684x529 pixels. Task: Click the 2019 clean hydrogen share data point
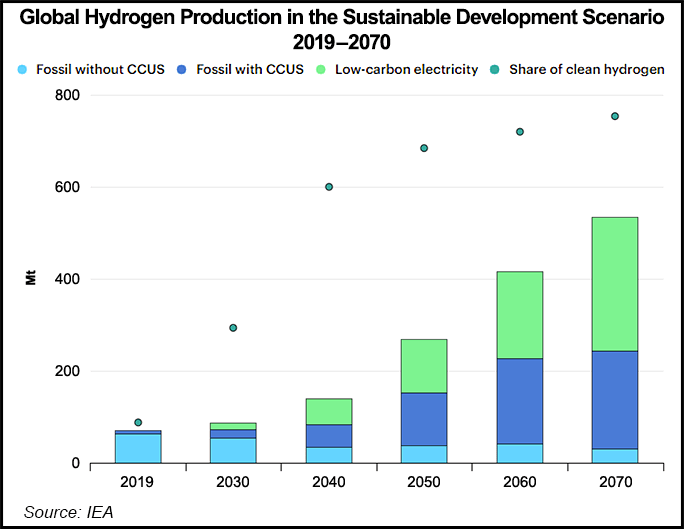tap(138, 422)
